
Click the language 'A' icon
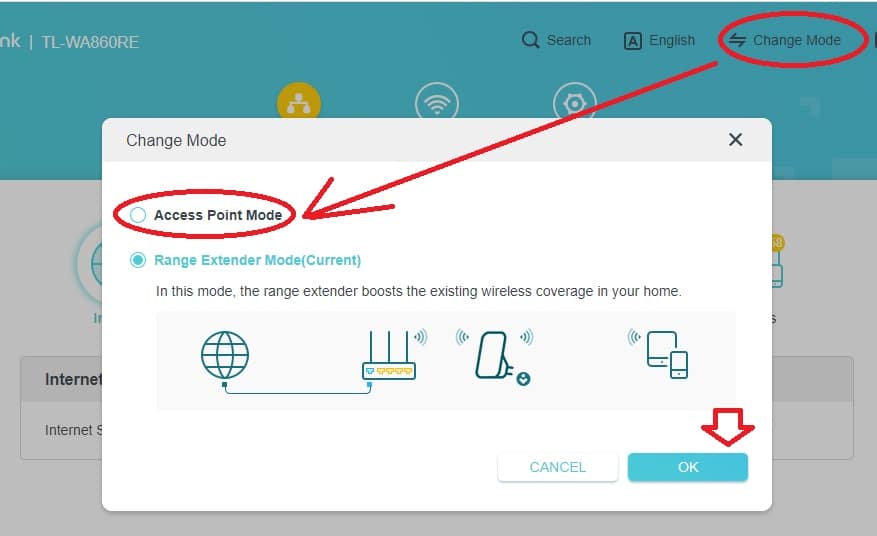[633, 41]
